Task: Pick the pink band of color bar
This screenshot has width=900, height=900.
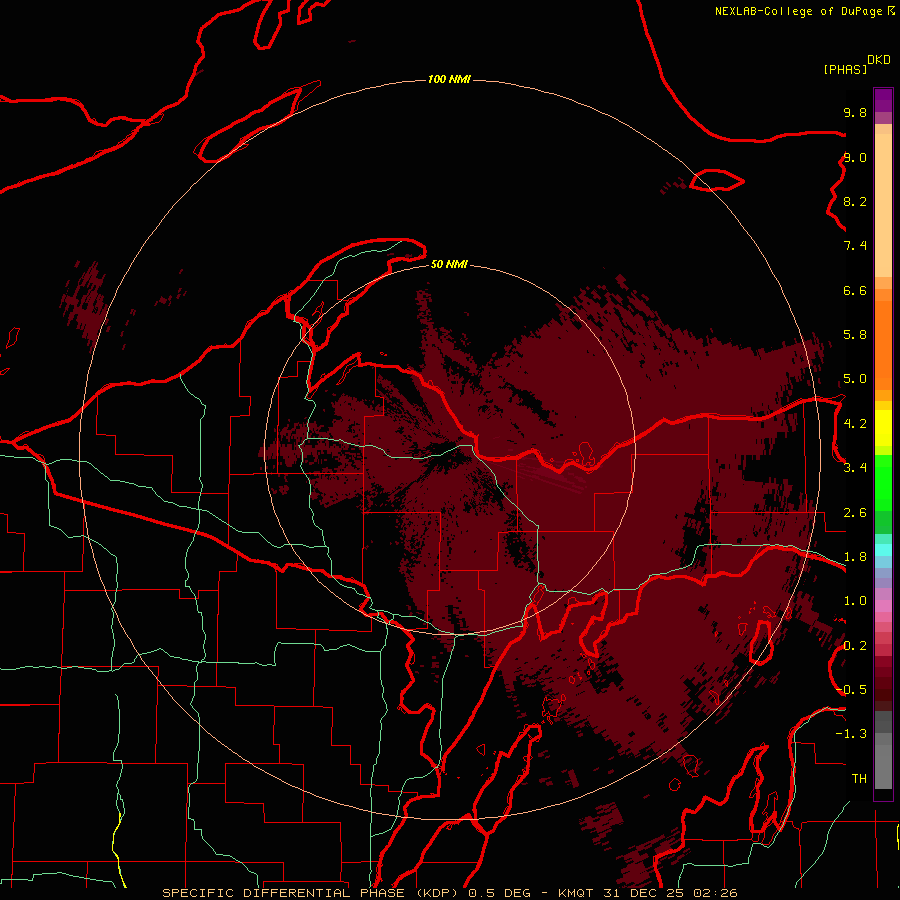Action: 883,606
